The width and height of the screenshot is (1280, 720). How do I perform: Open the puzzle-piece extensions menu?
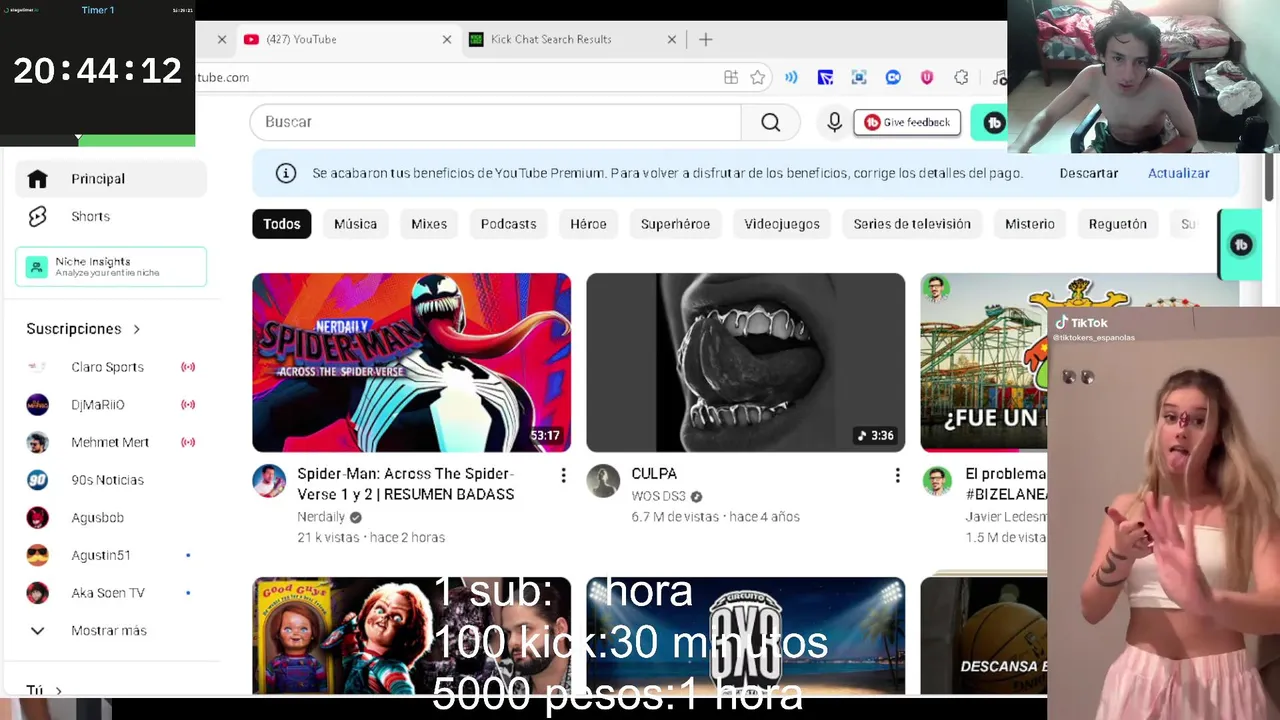(x=961, y=77)
